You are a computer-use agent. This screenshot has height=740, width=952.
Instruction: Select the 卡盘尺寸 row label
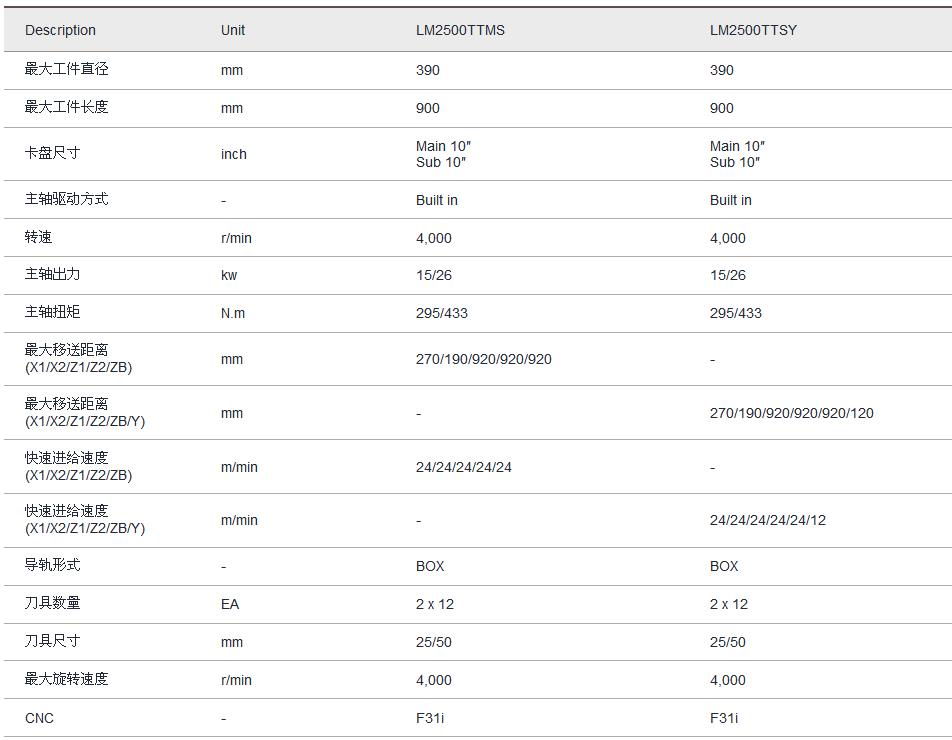(x=52, y=153)
